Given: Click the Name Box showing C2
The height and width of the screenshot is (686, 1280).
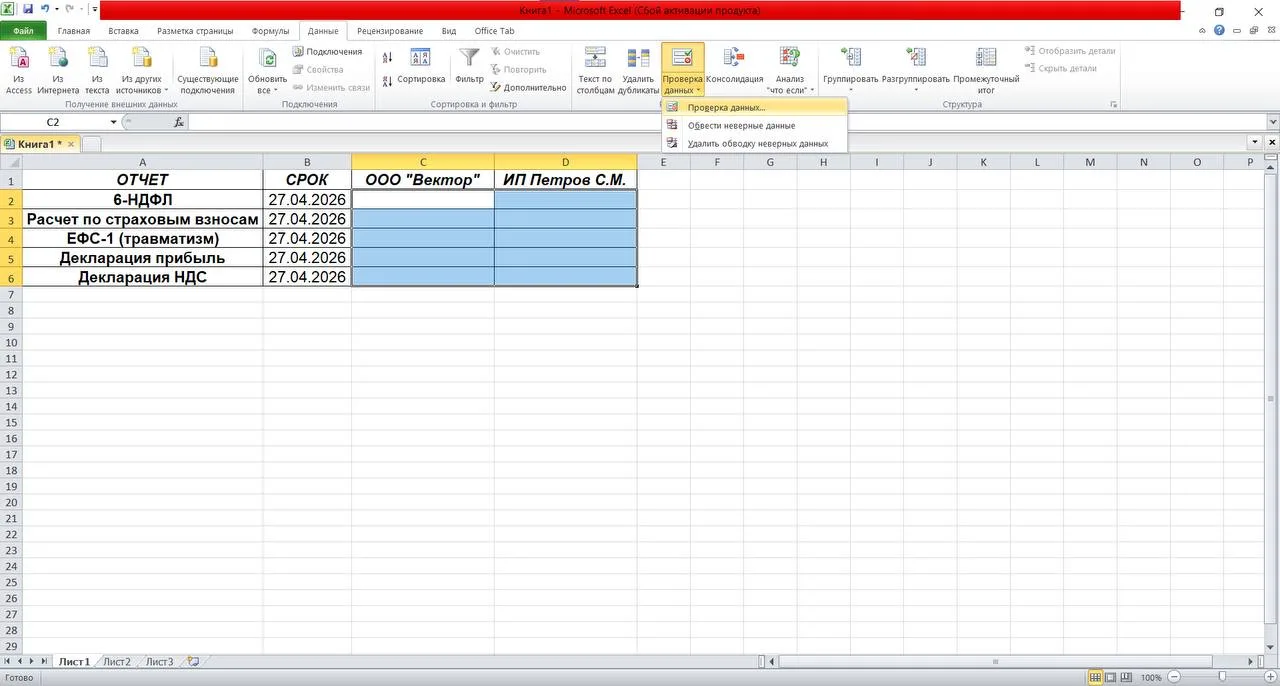Looking at the screenshot, I should click(54, 122).
